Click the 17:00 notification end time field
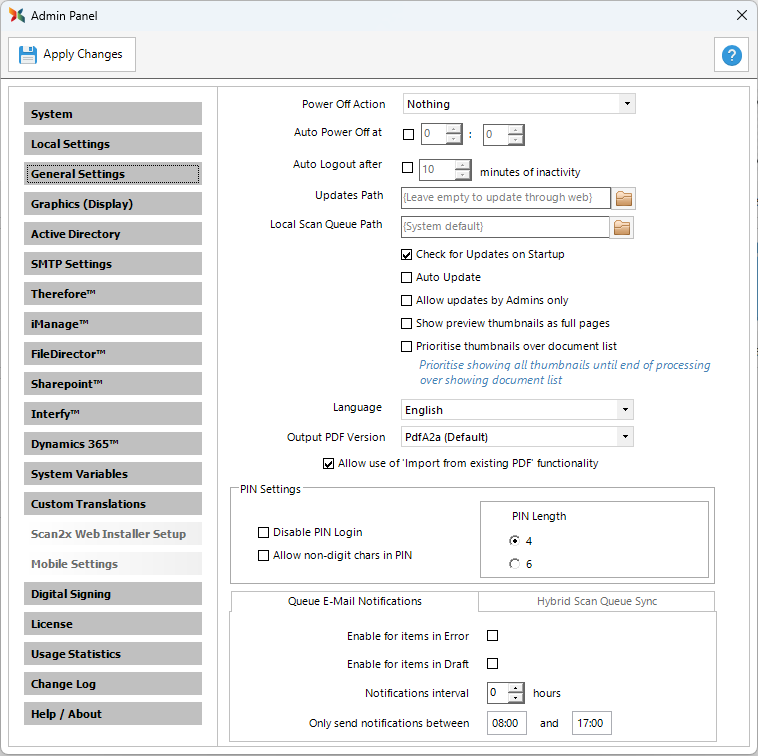The height and width of the screenshot is (756, 758). pos(592,723)
